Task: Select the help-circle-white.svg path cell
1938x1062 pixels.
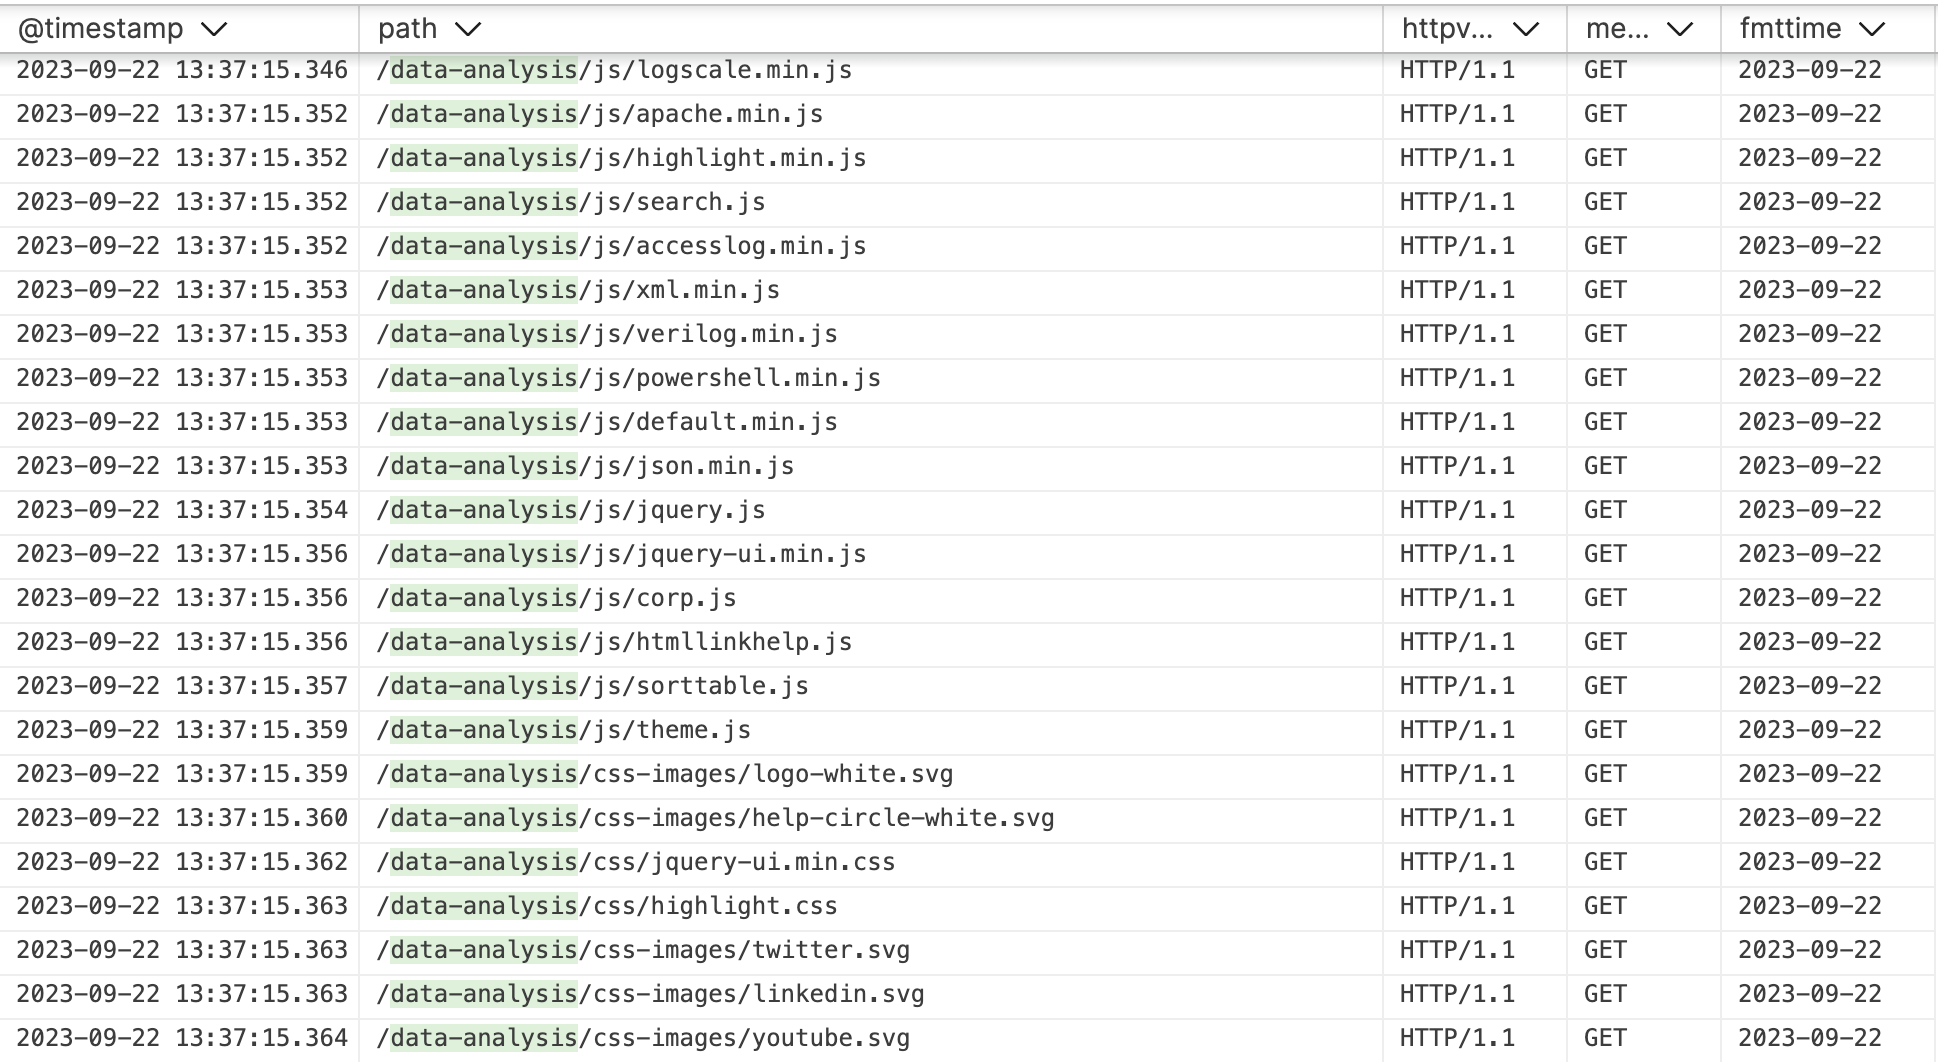Action: [715, 818]
